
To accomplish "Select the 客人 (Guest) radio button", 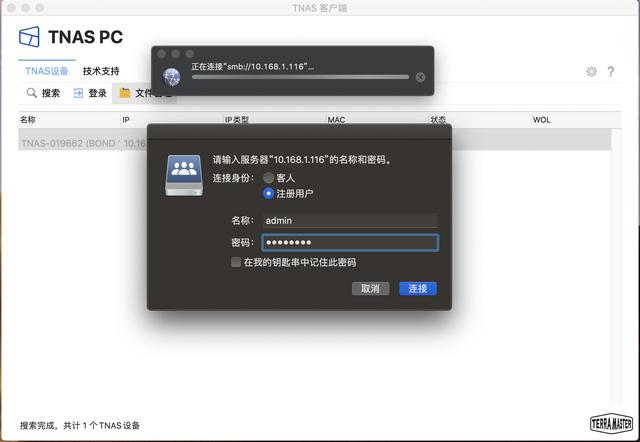I will coord(268,177).
